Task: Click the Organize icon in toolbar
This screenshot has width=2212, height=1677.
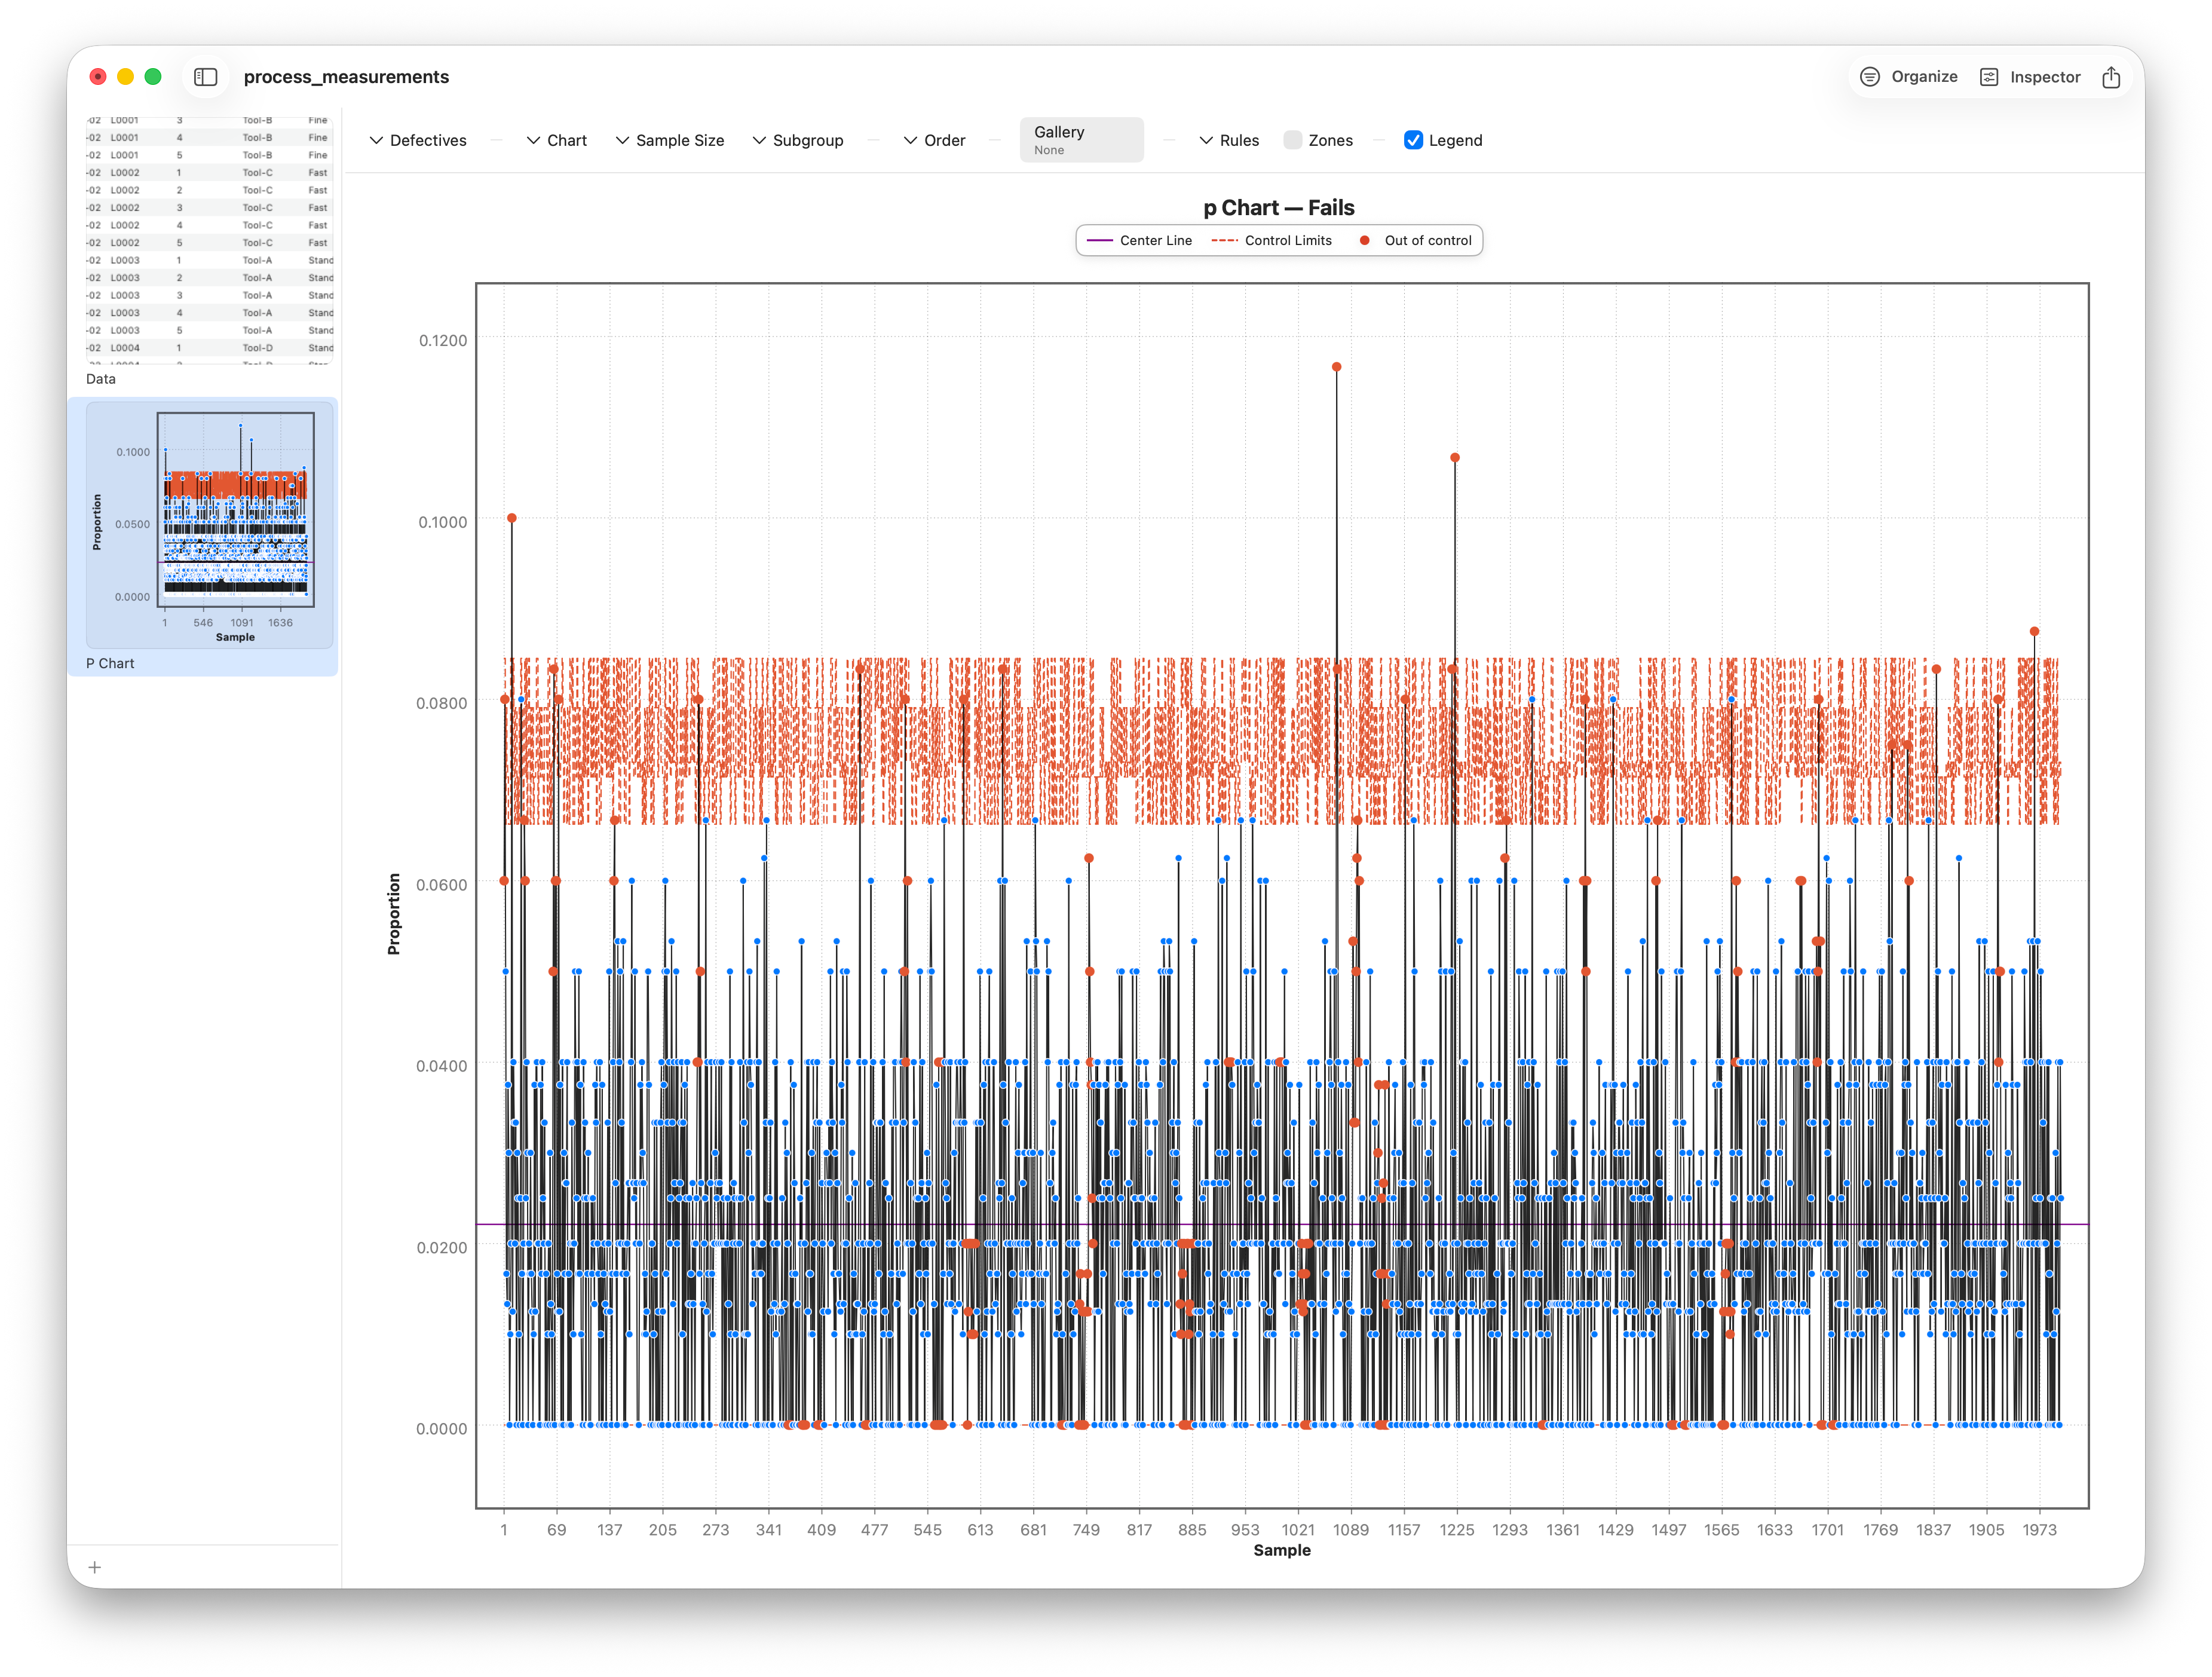Action: (1869, 77)
